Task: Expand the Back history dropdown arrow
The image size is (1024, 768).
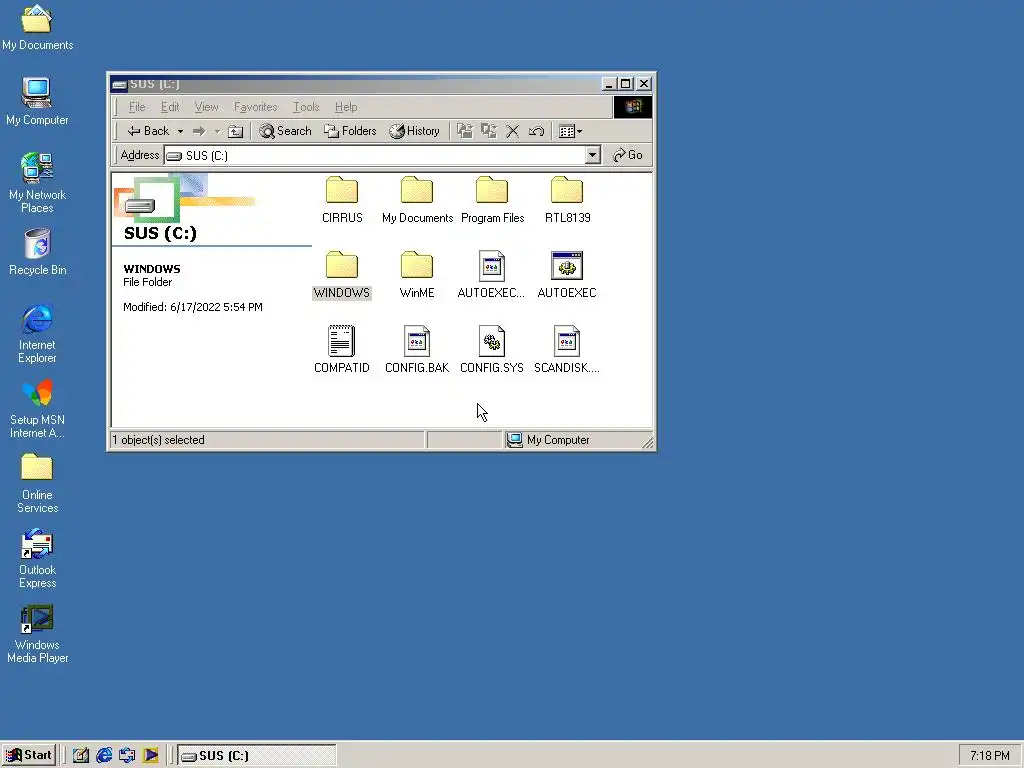Action: click(180, 131)
